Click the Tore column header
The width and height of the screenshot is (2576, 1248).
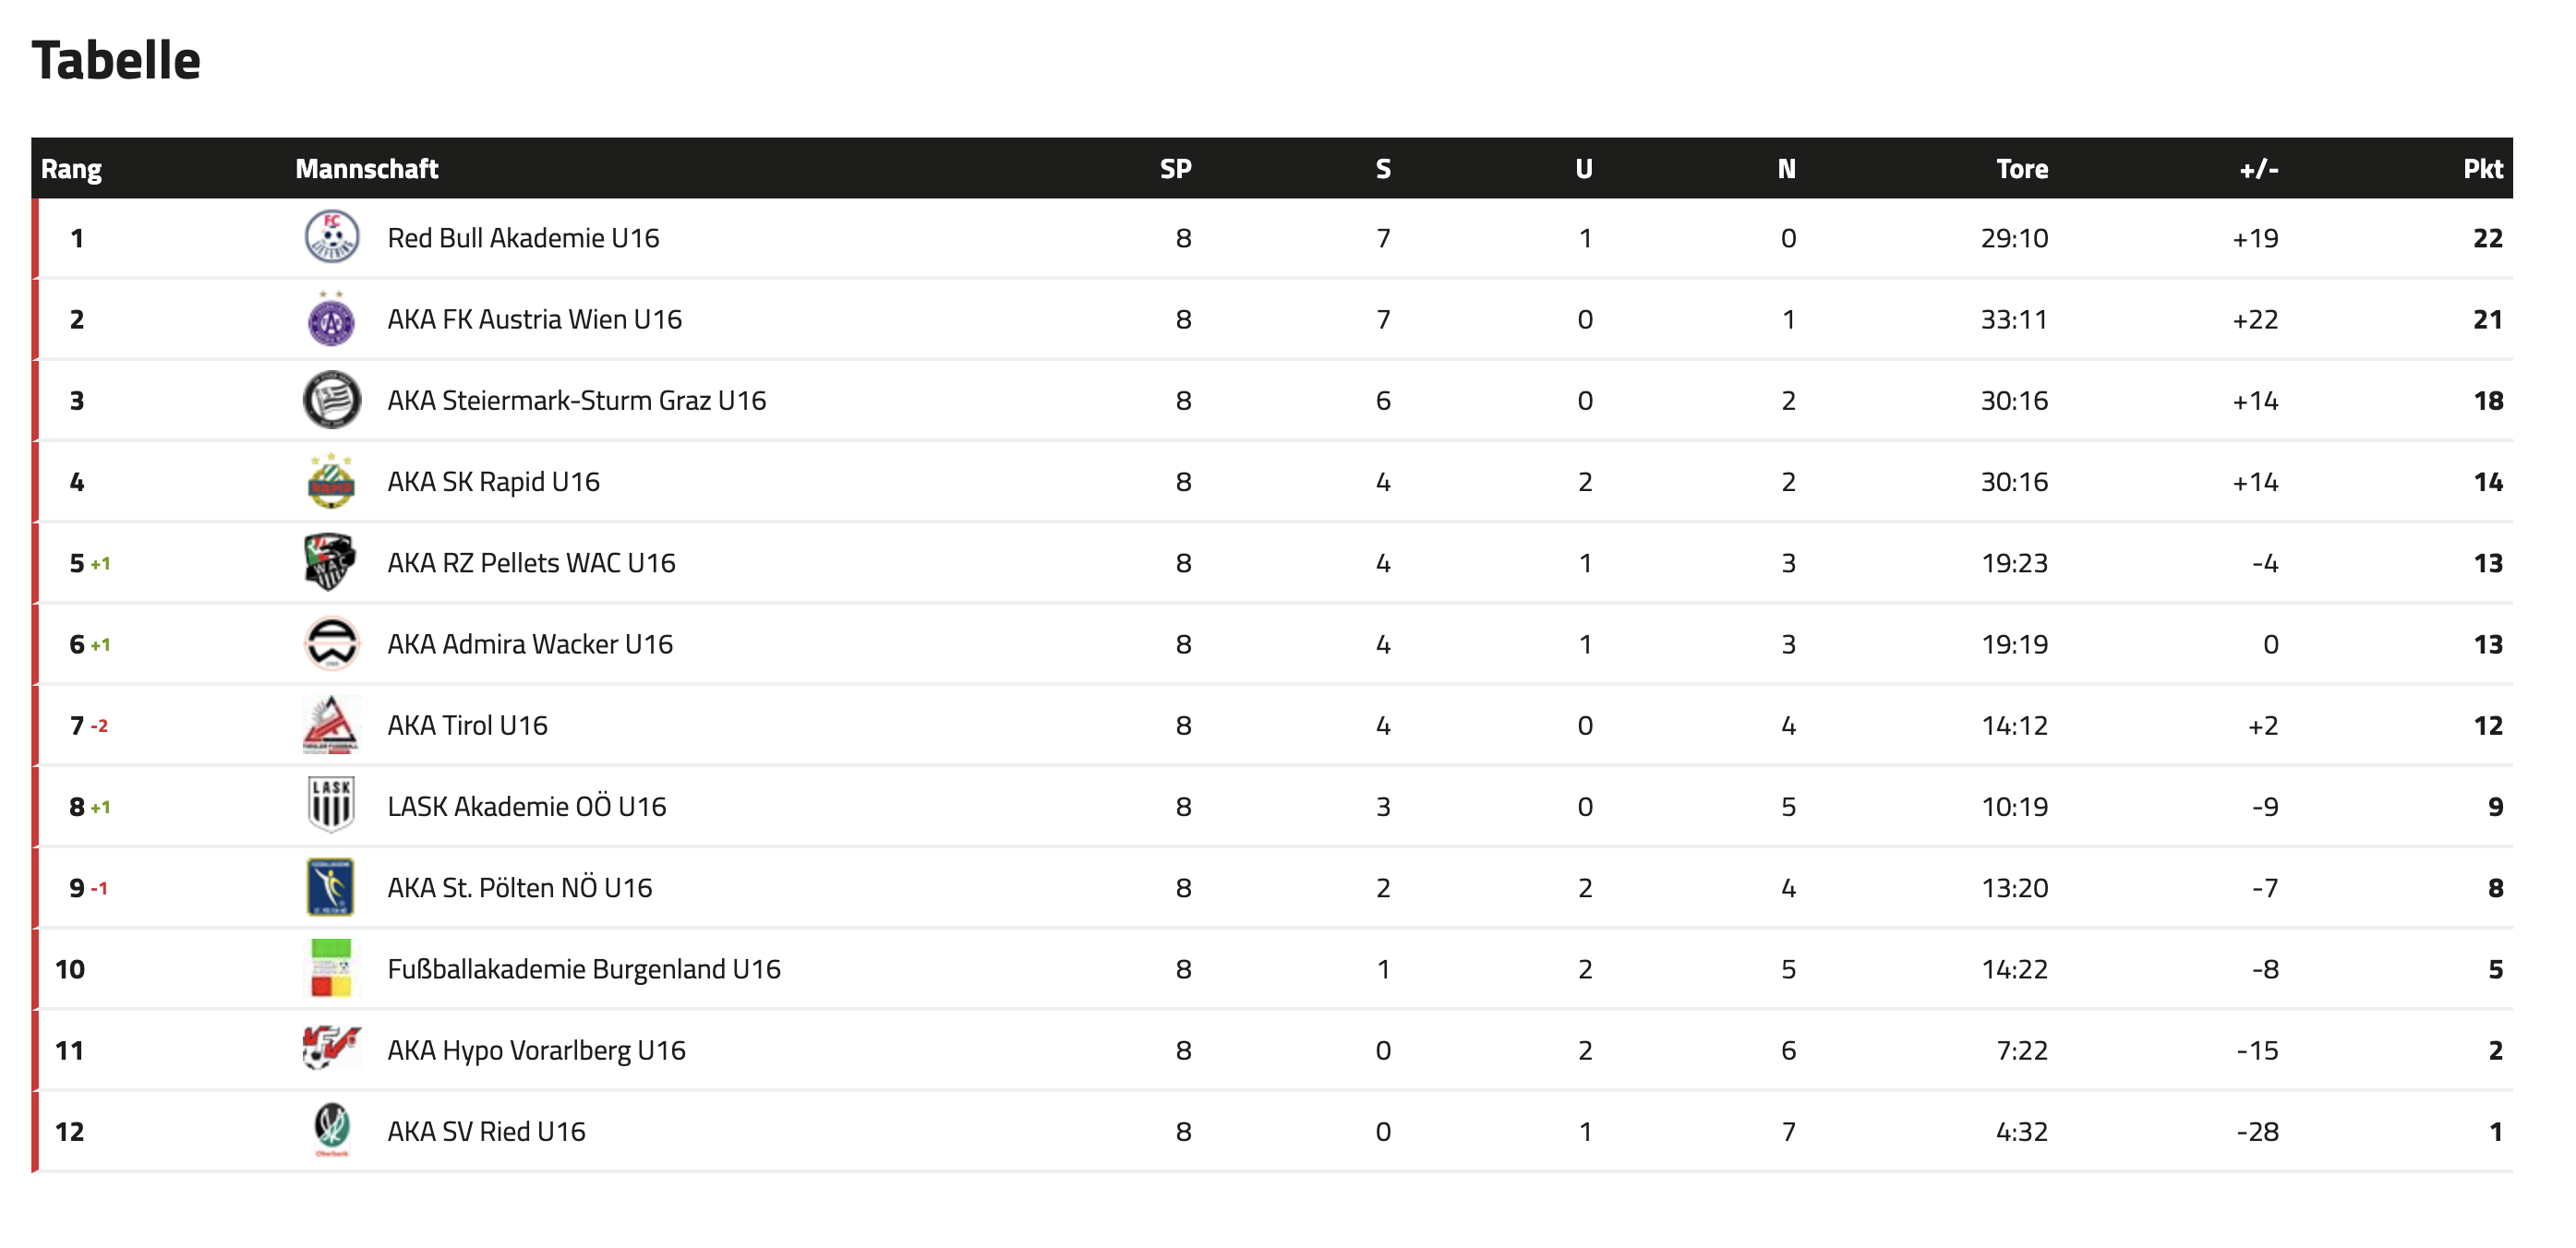pos(2021,169)
